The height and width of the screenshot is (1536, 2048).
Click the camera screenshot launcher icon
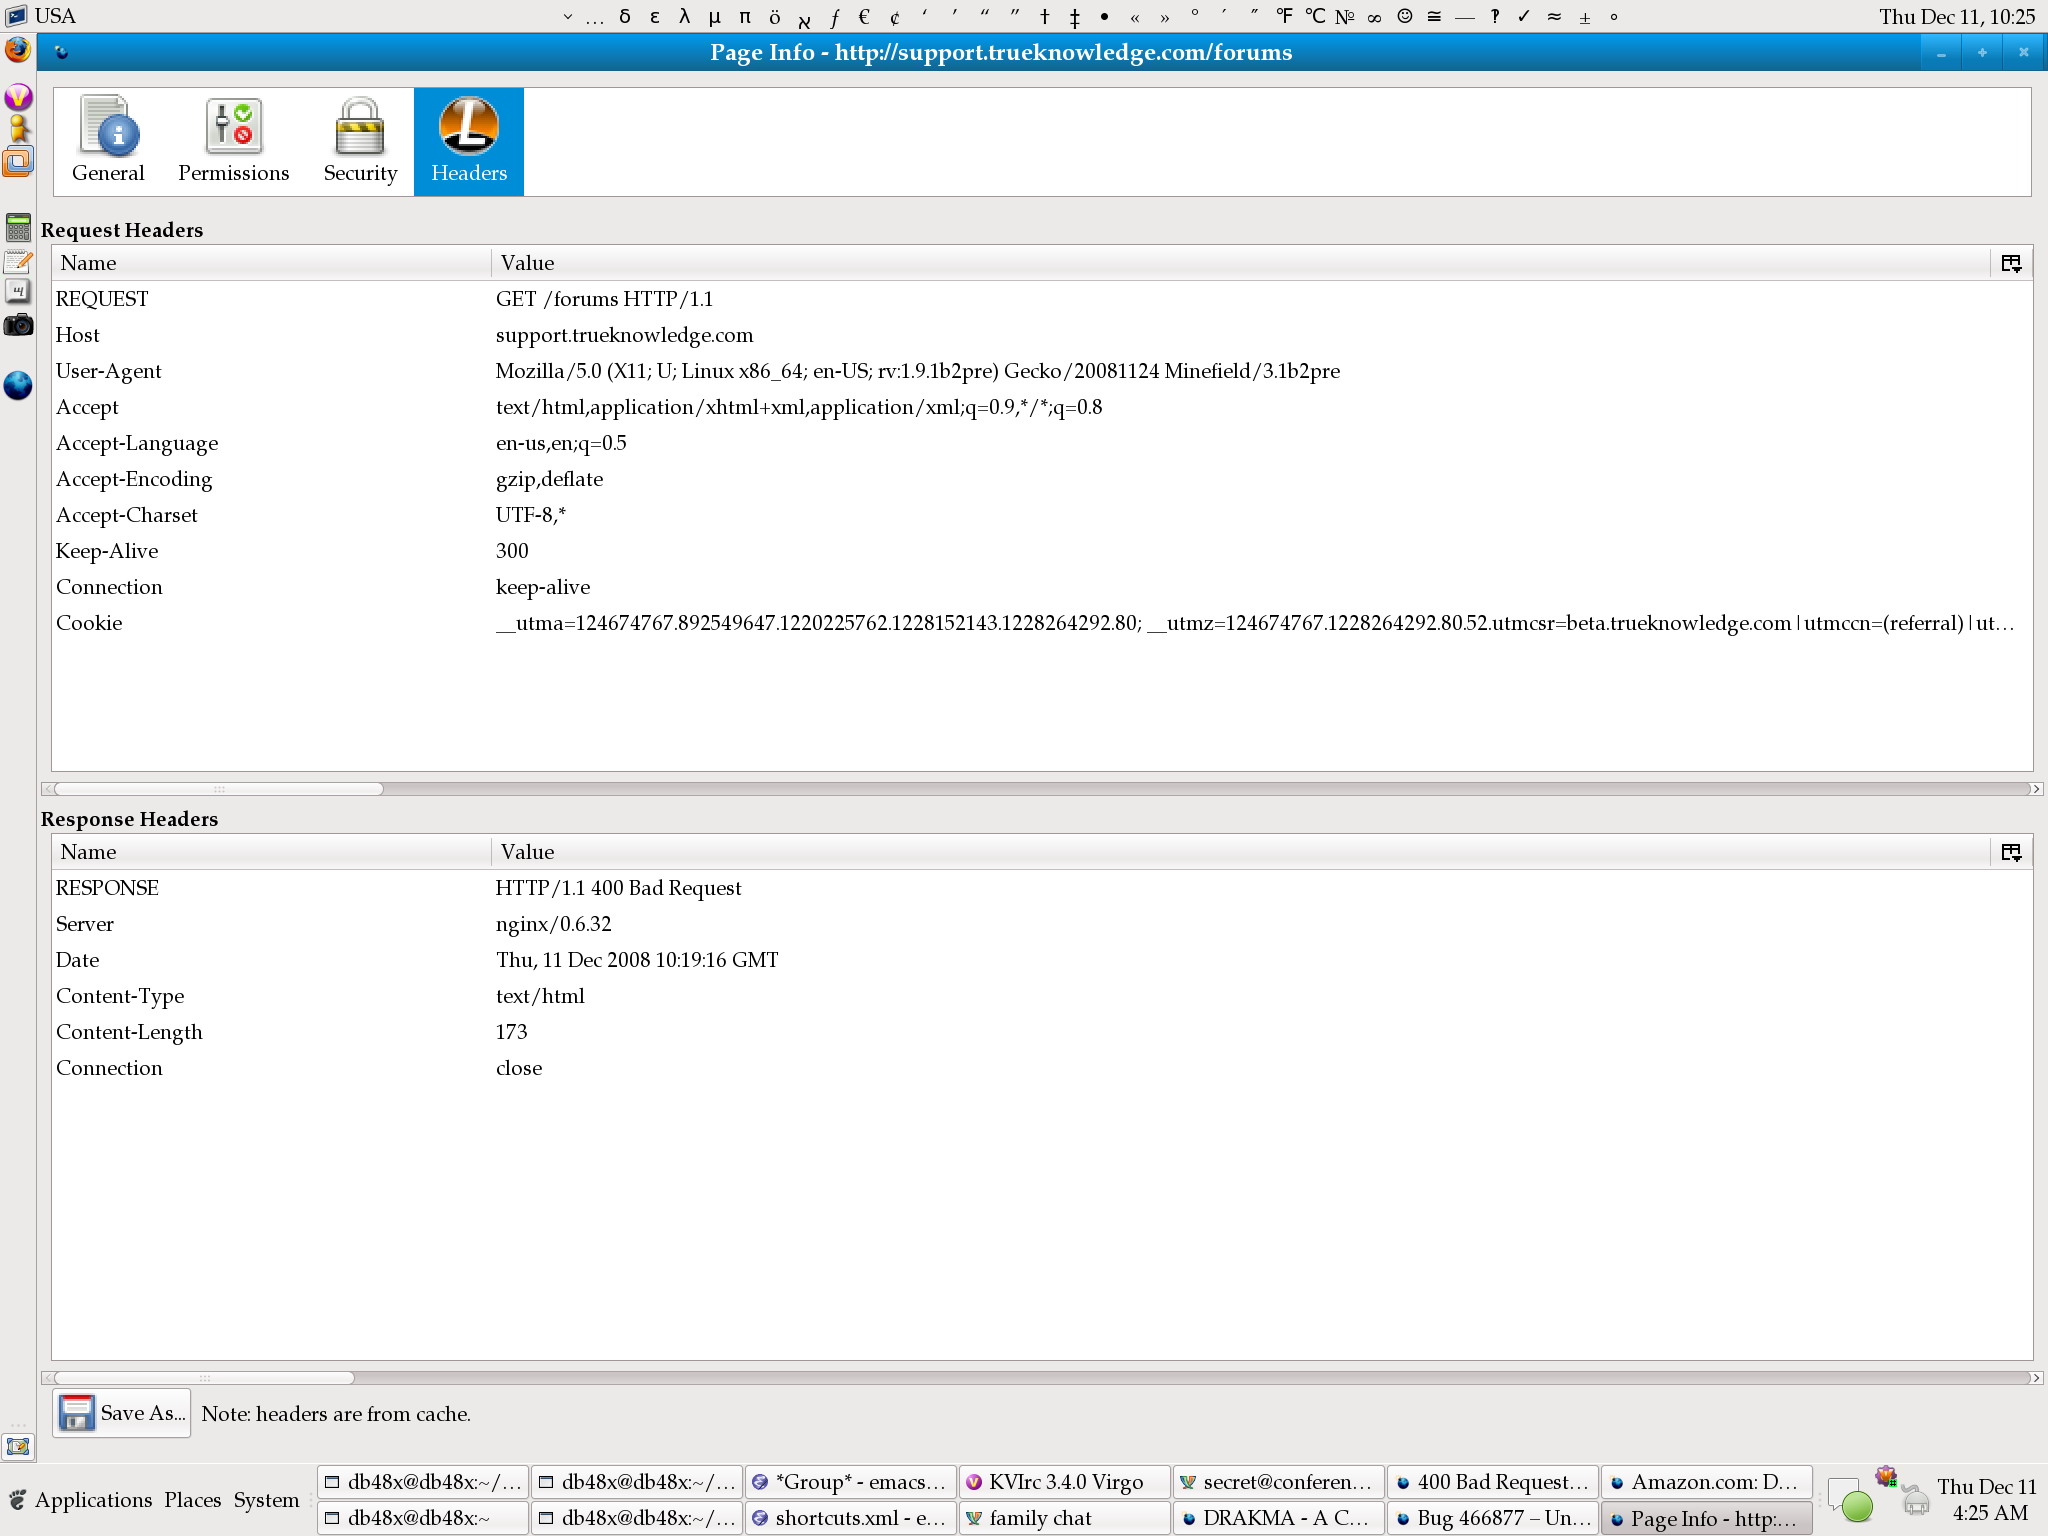click(18, 325)
